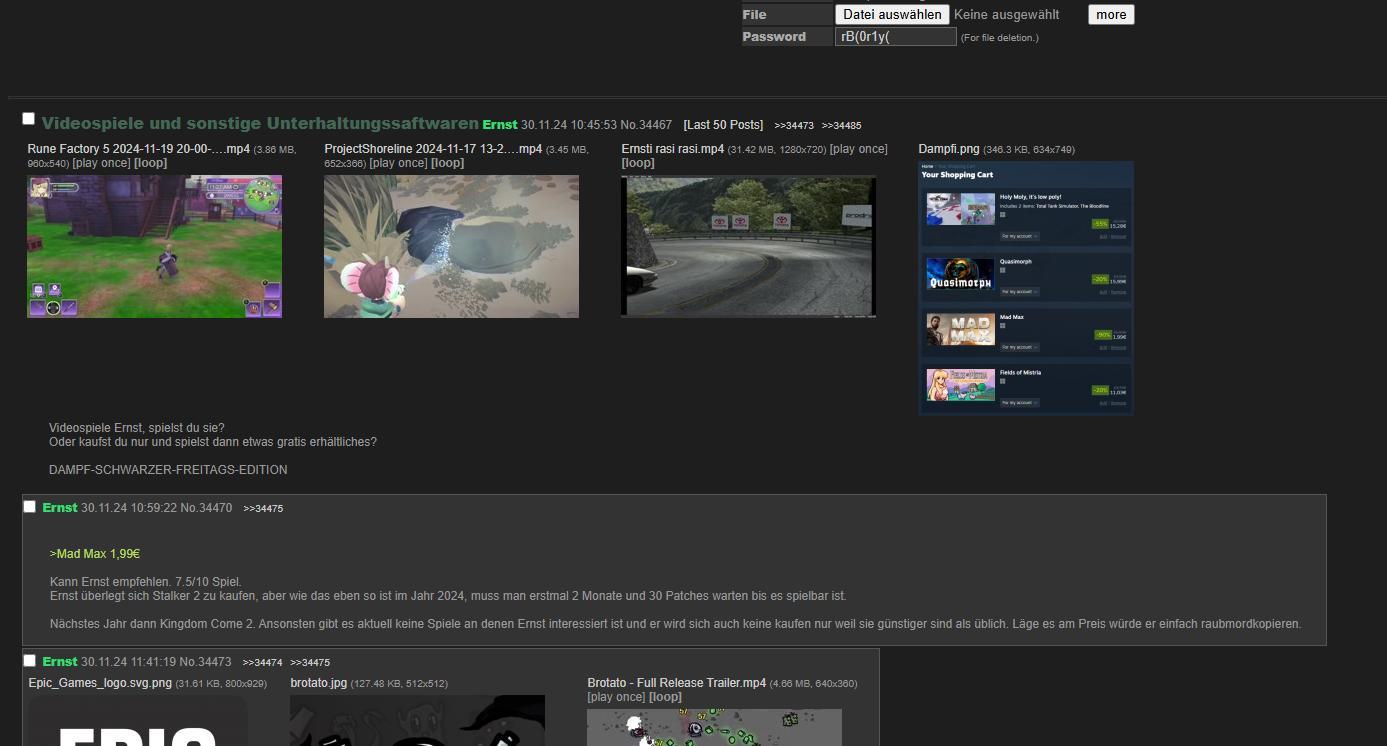Open the Brotato trailer video thumbnail
The height and width of the screenshot is (746, 1387).
(x=714, y=728)
